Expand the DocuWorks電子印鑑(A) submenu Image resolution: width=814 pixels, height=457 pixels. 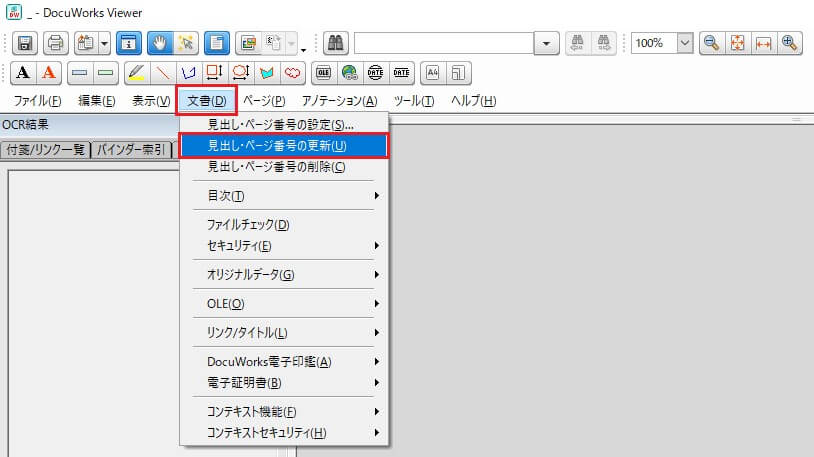click(x=284, y=361)
